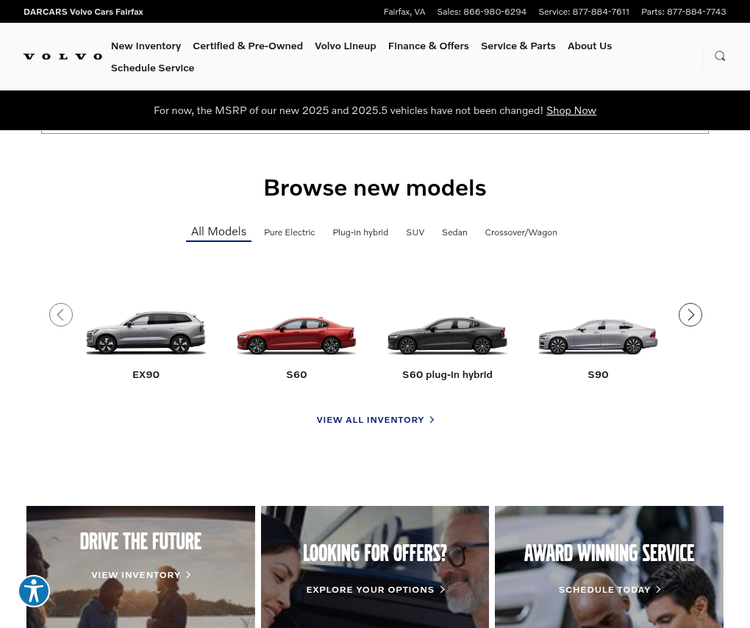The height and width of the screenshot is (628, 750).
Task: Switch to the Sedan tab
Action: 454,232
